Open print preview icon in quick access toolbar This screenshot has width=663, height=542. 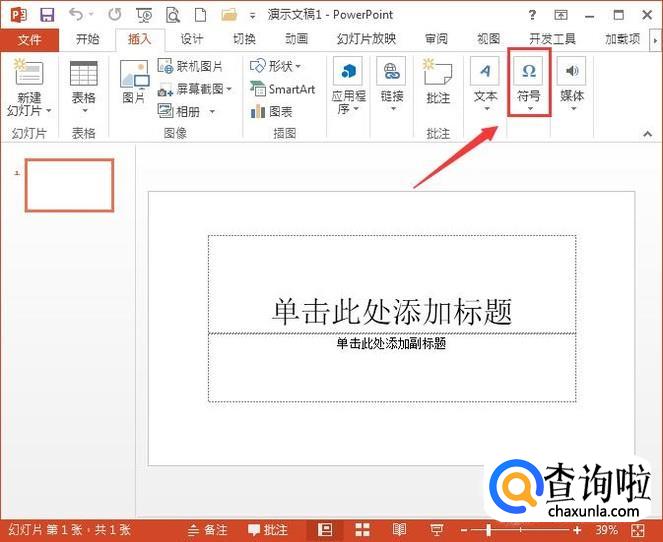(173, 15)
